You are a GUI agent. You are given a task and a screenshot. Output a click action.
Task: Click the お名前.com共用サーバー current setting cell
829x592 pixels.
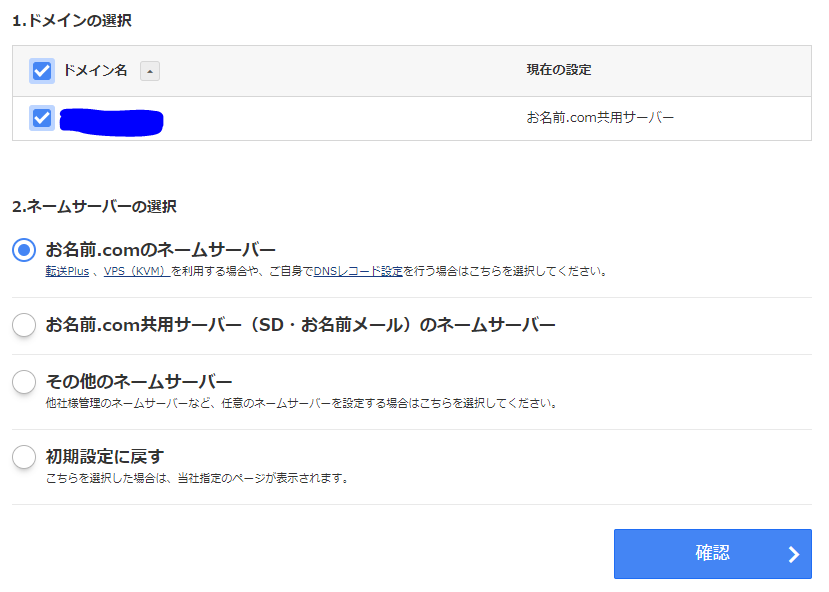tap(600, 118)
